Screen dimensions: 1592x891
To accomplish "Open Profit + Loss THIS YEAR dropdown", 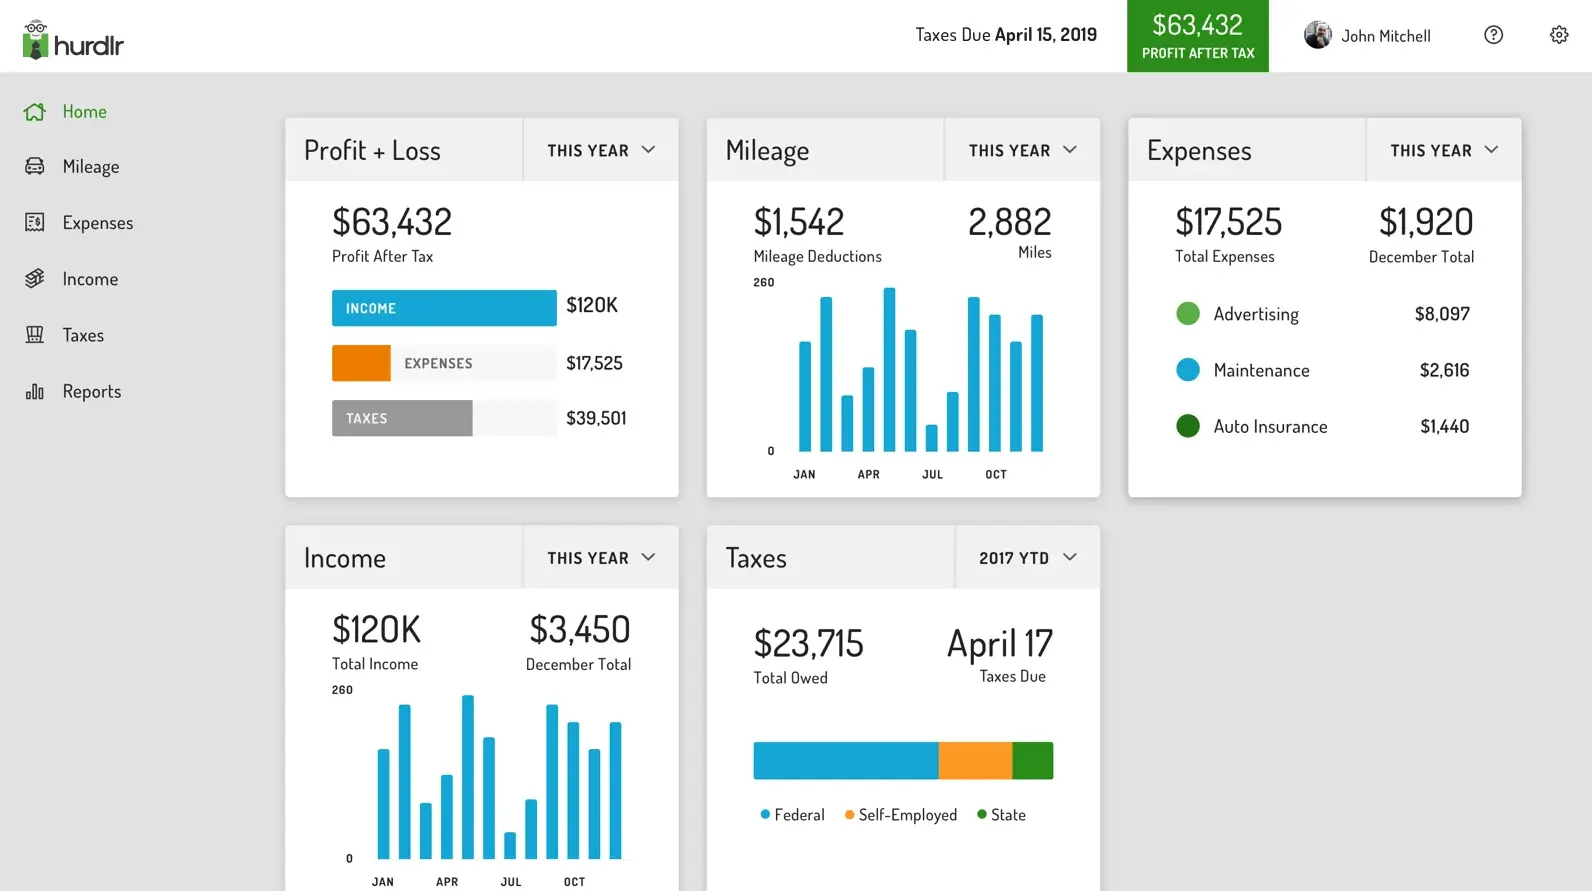I will pyautogui.click(x=601, y=150).
